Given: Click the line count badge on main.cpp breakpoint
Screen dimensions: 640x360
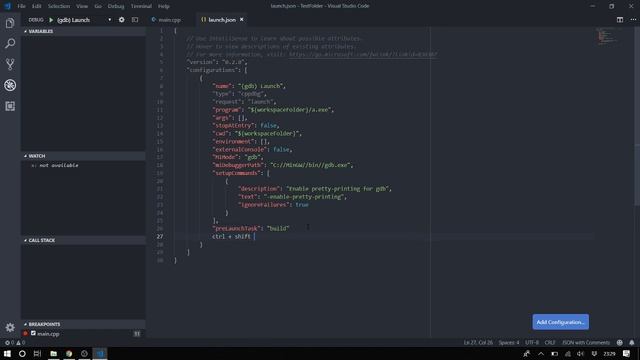Looking at the screenshot, I should [x=137, y=334].
